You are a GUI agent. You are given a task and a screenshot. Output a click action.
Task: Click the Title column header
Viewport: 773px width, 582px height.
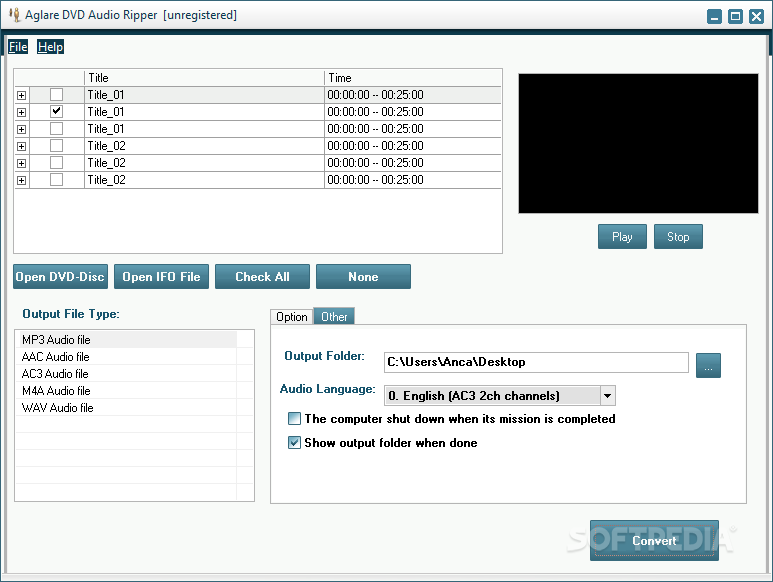point(204,78)
